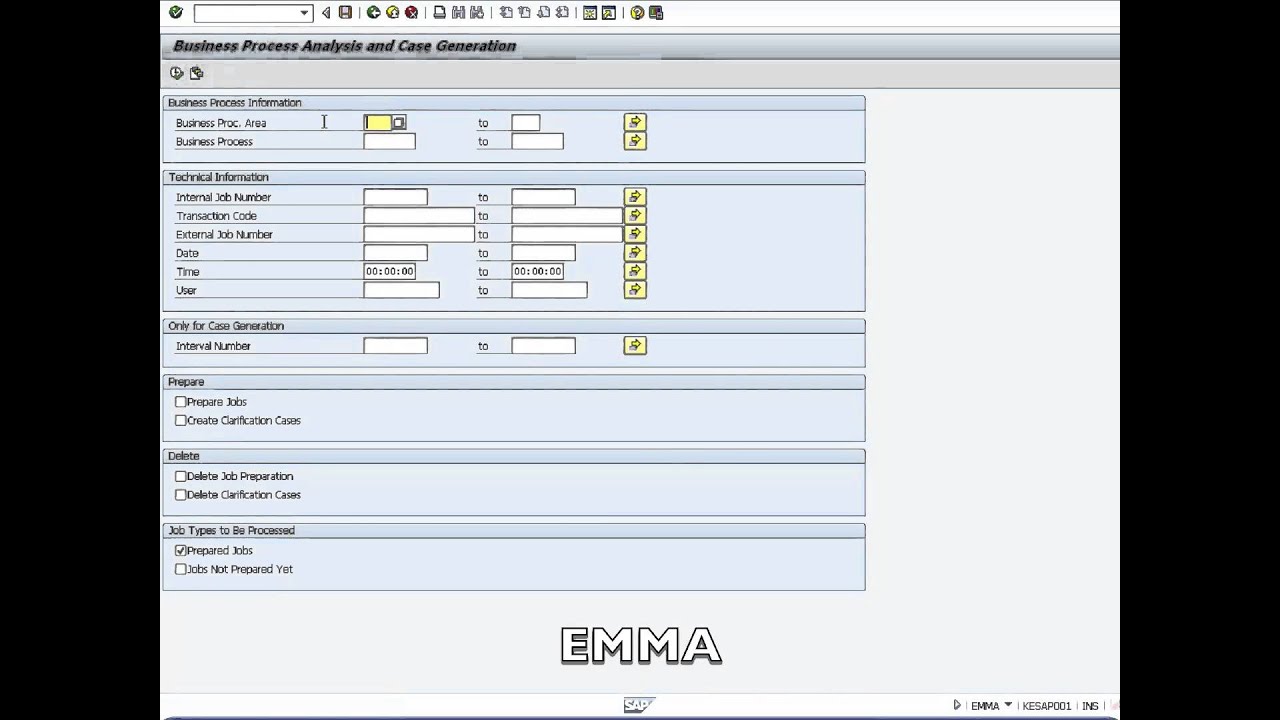Enable the Prepare Jobs checkbox
Viewport: 1280px width, 720px height.
pos(181,402)
